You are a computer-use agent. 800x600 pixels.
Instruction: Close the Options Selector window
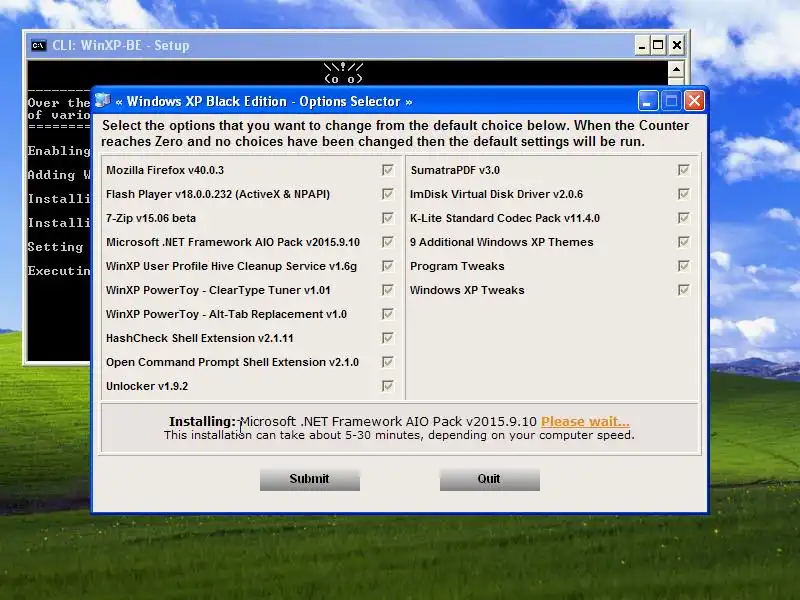click(694, 101)
